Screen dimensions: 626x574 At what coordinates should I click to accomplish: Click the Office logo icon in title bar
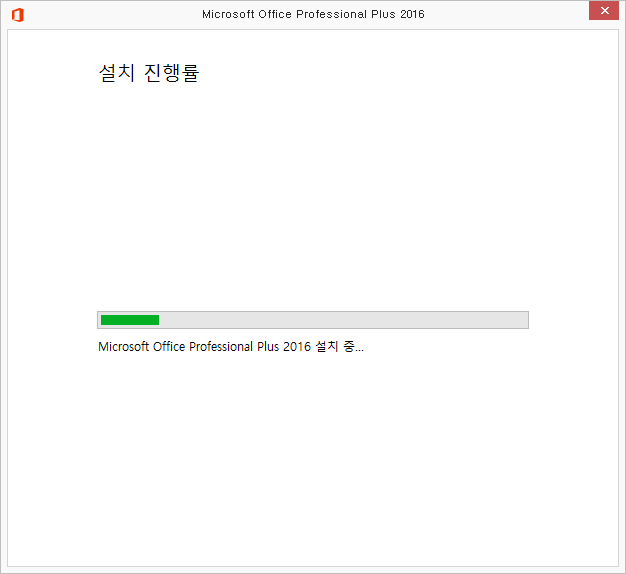tap(18, 15)
